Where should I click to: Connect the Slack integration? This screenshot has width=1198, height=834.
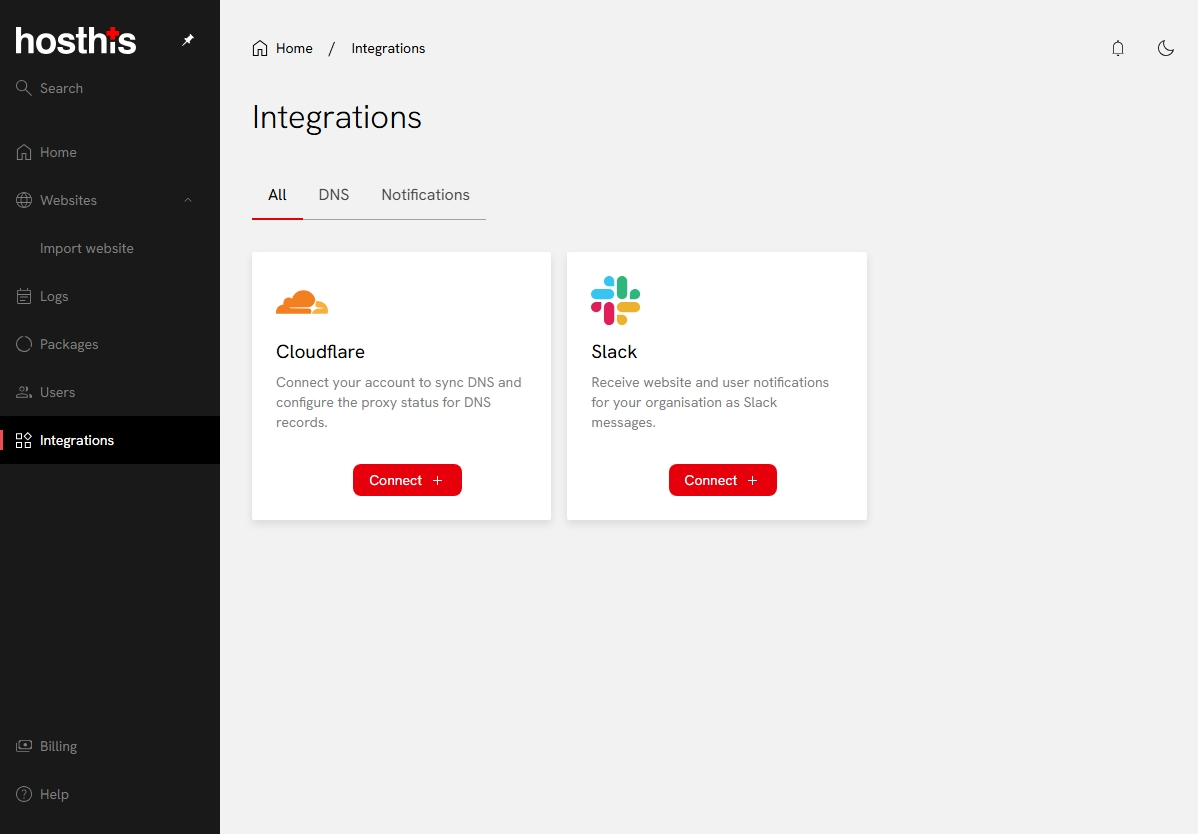tap(722, 480)
